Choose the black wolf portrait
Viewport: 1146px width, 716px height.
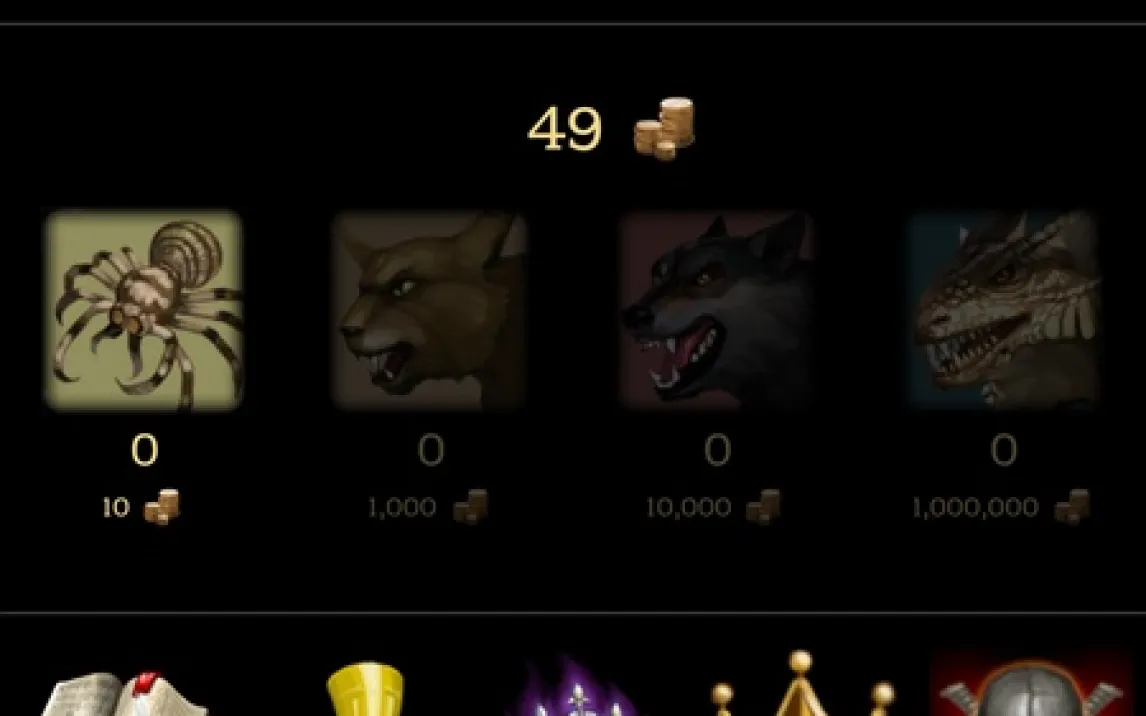pos(716,311)
